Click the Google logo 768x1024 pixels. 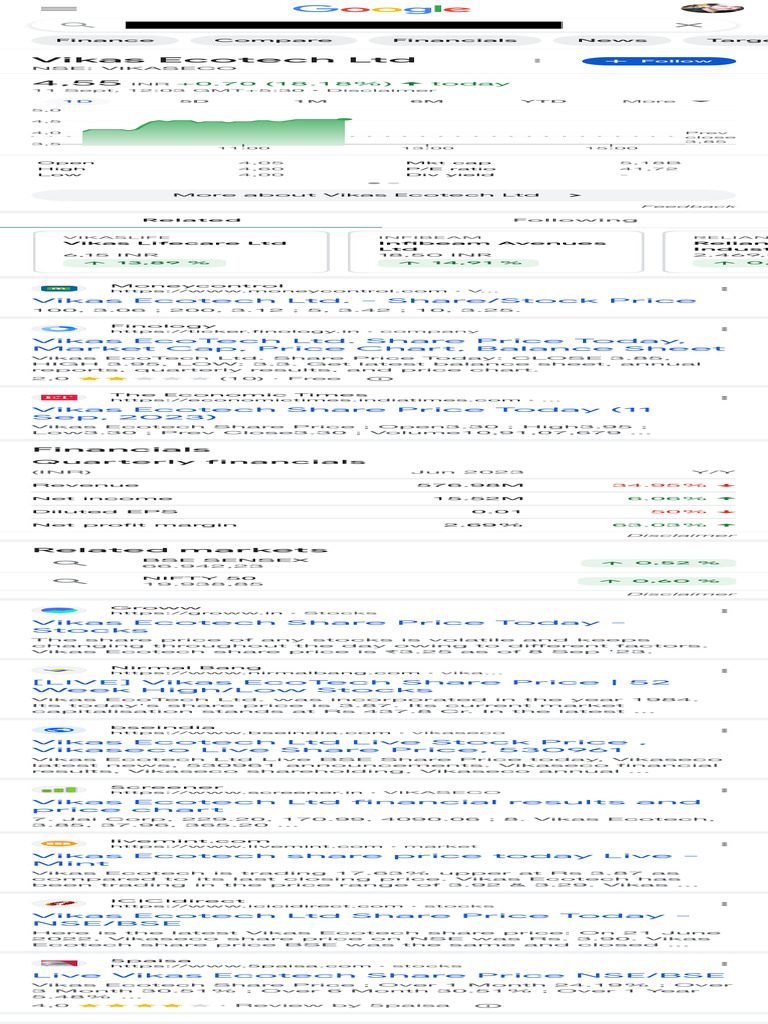coord(382,8)
